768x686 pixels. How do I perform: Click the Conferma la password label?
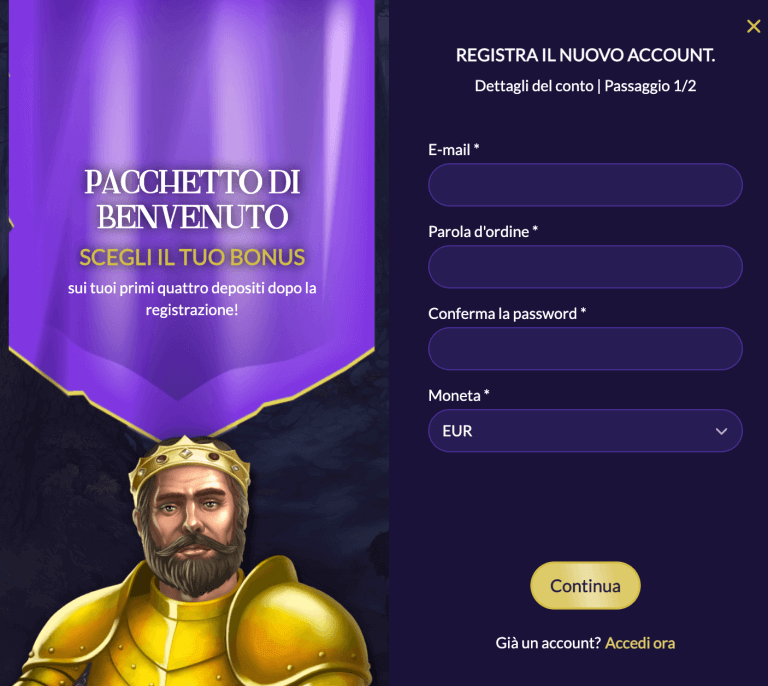(507, 313)
